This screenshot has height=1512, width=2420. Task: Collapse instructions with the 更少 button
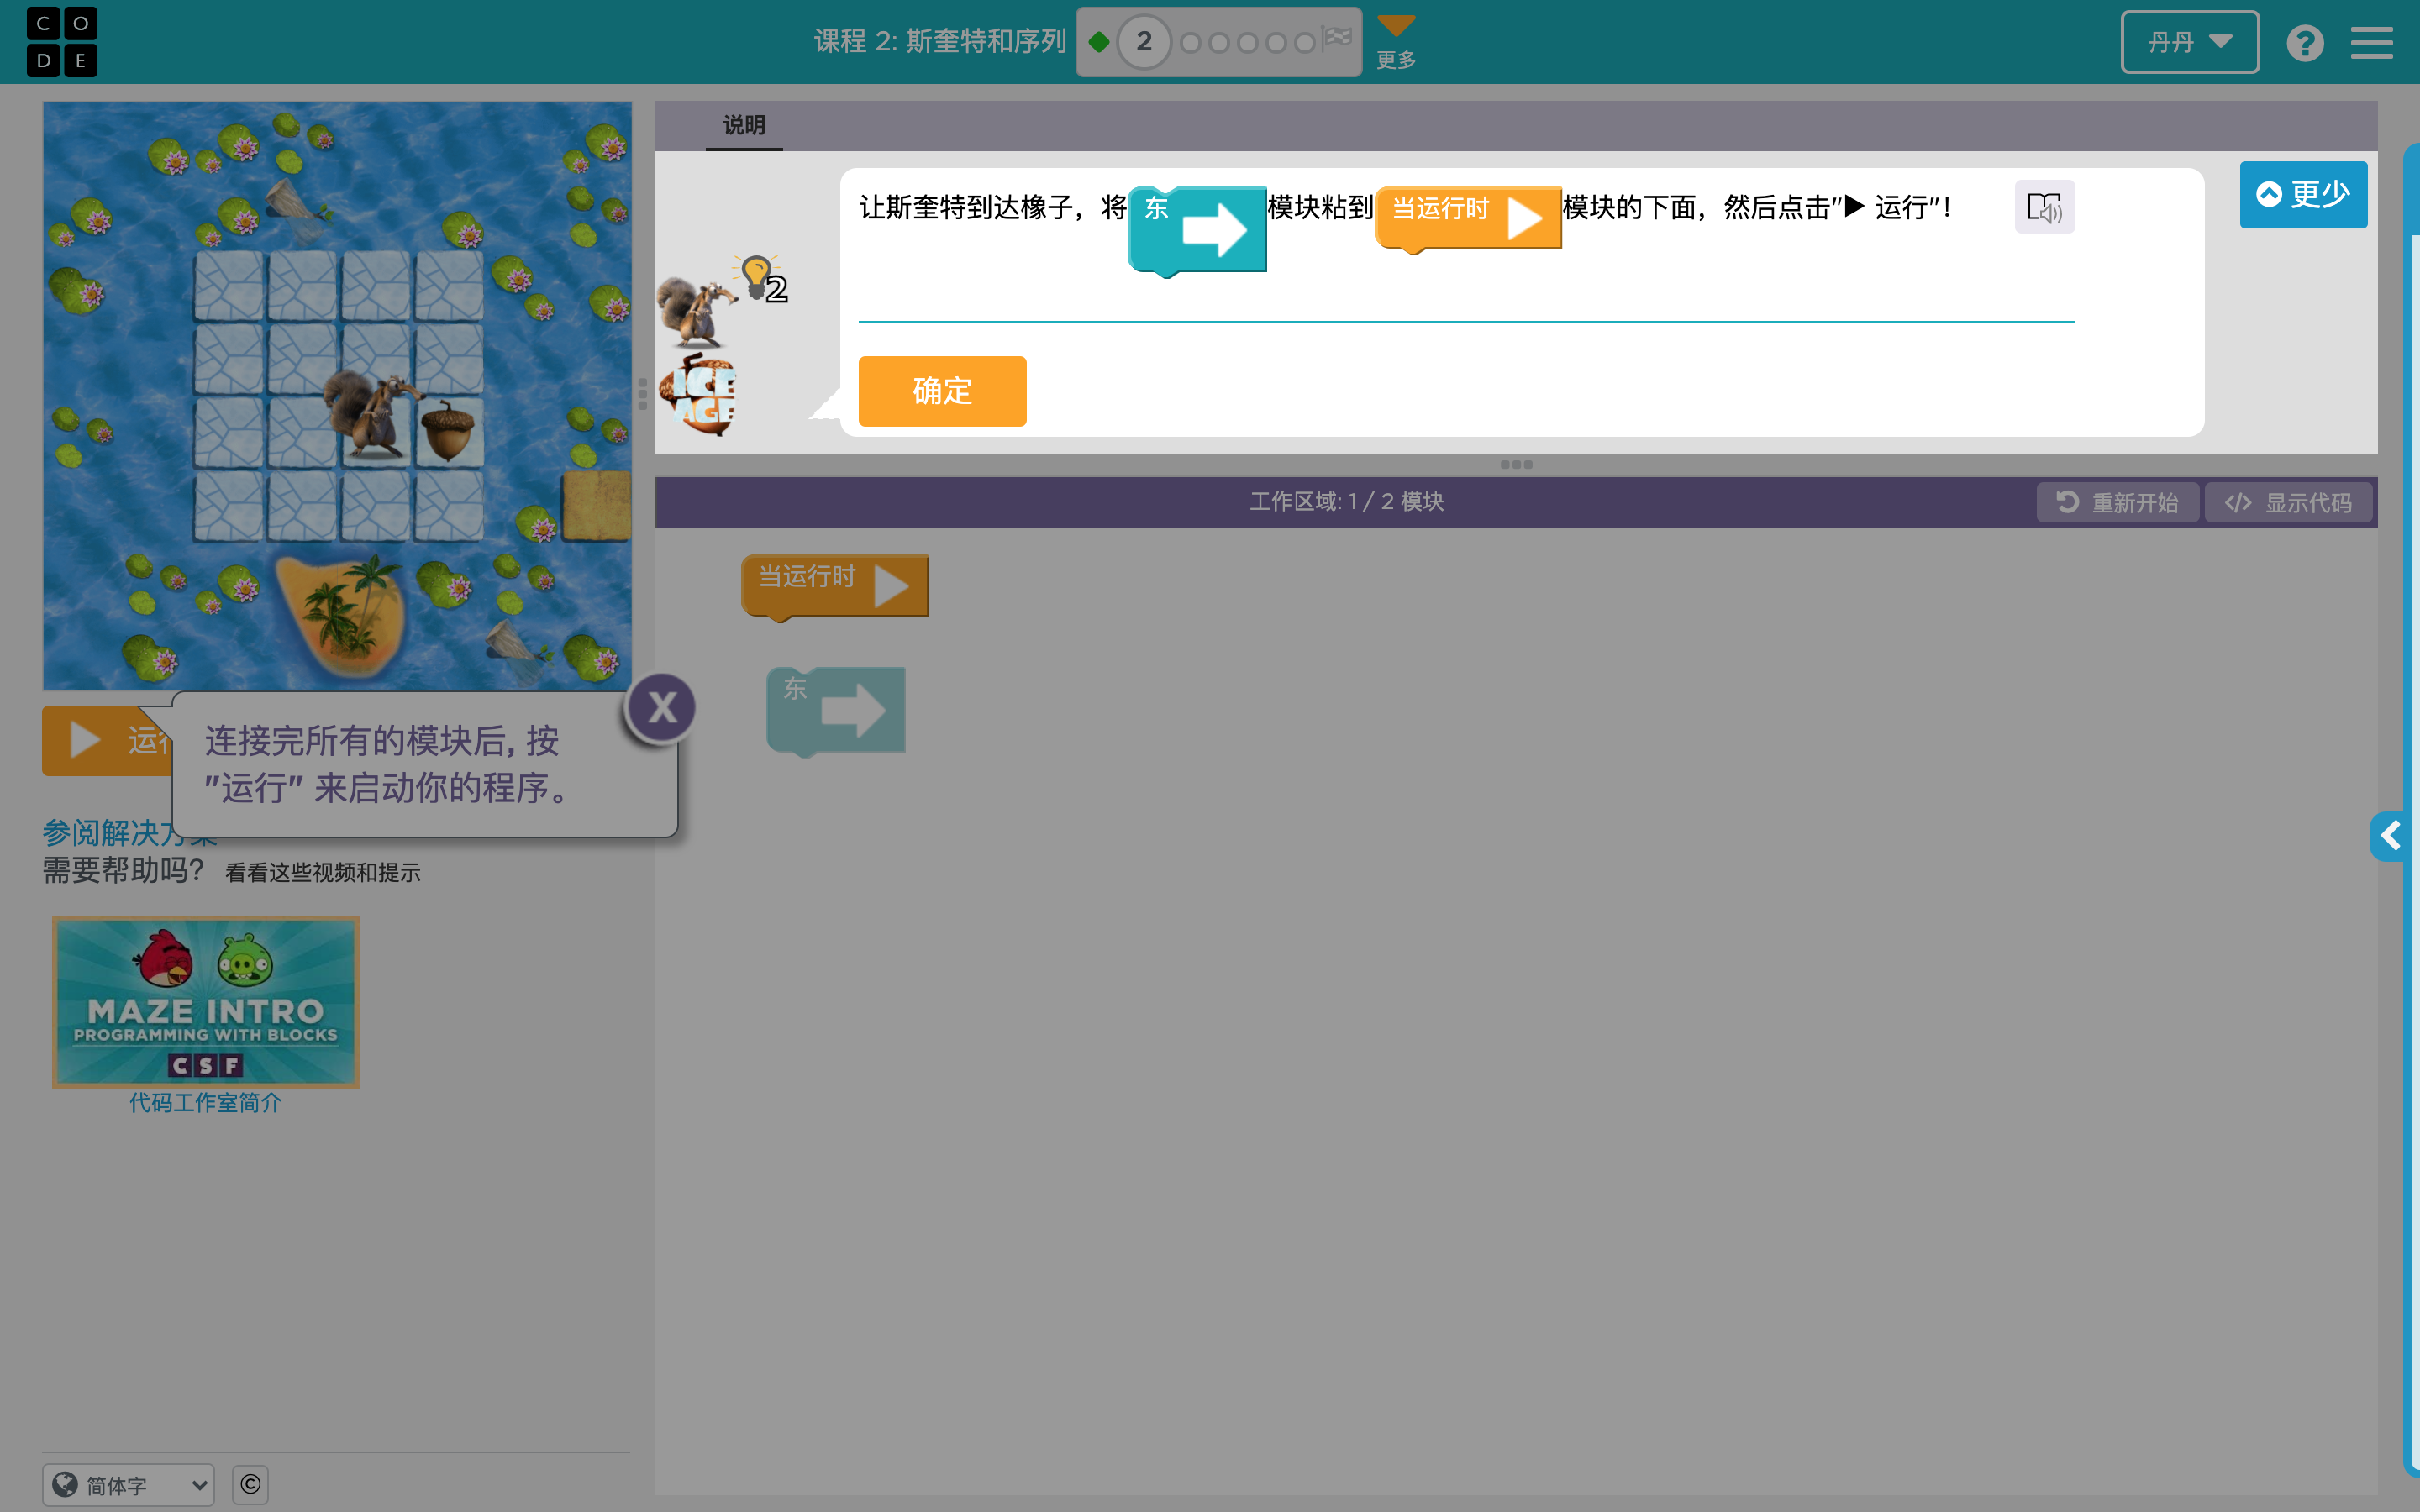click(x=2303, y=194)
